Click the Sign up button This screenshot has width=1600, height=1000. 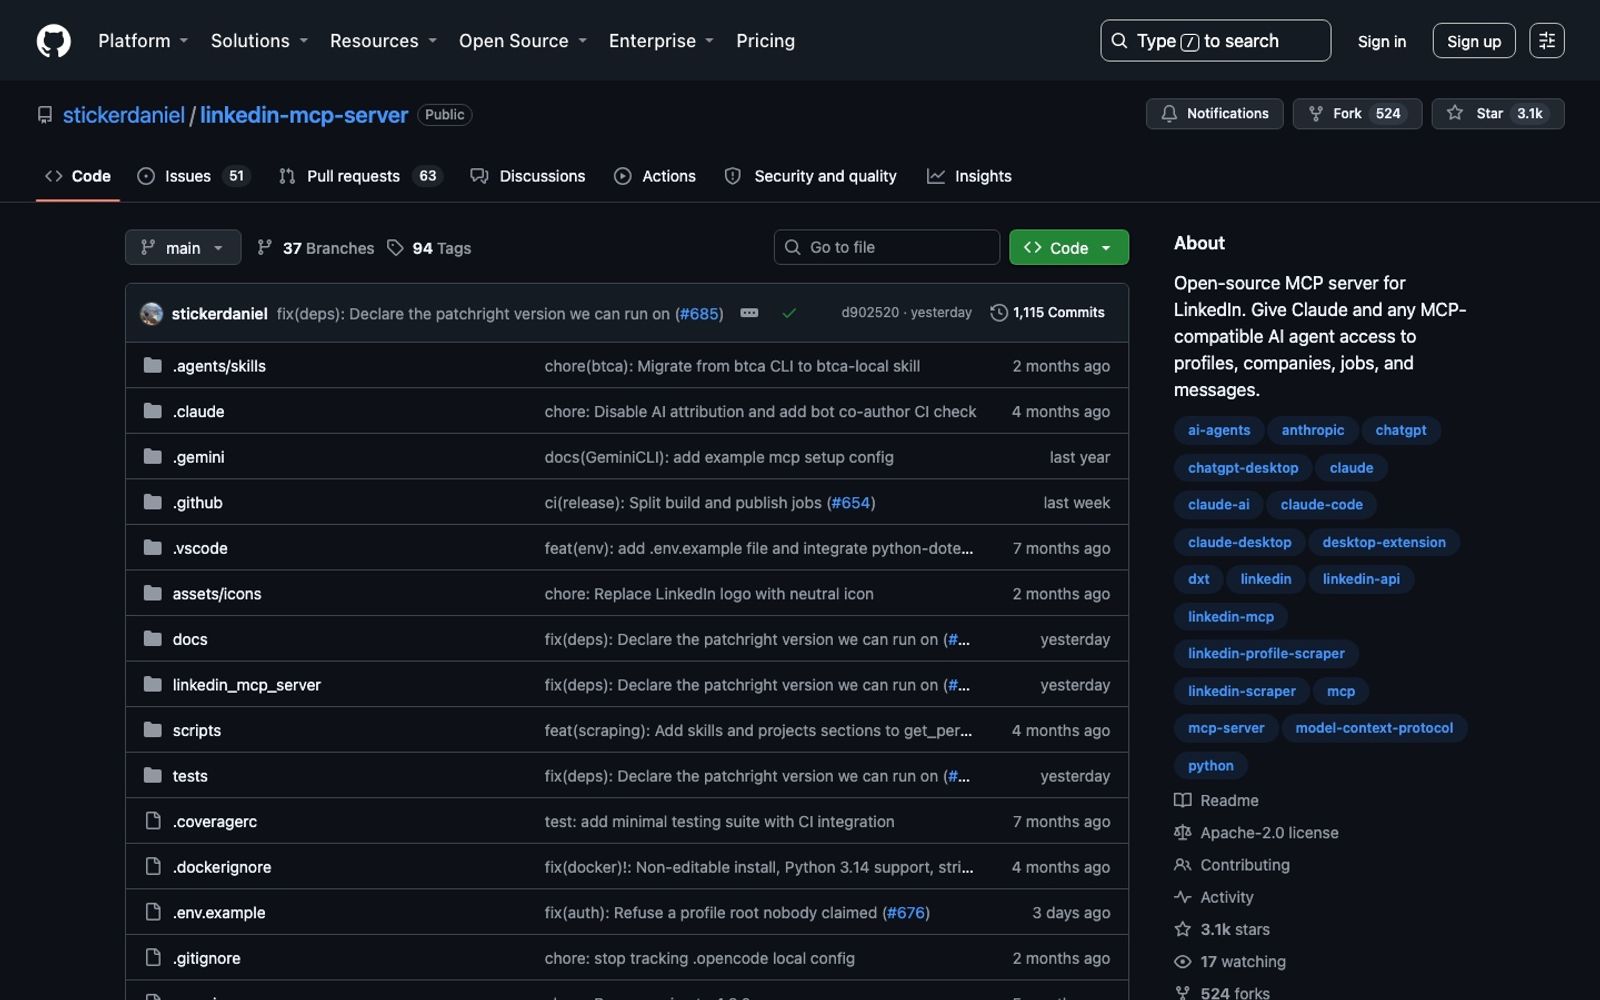tap(1474, 41)
